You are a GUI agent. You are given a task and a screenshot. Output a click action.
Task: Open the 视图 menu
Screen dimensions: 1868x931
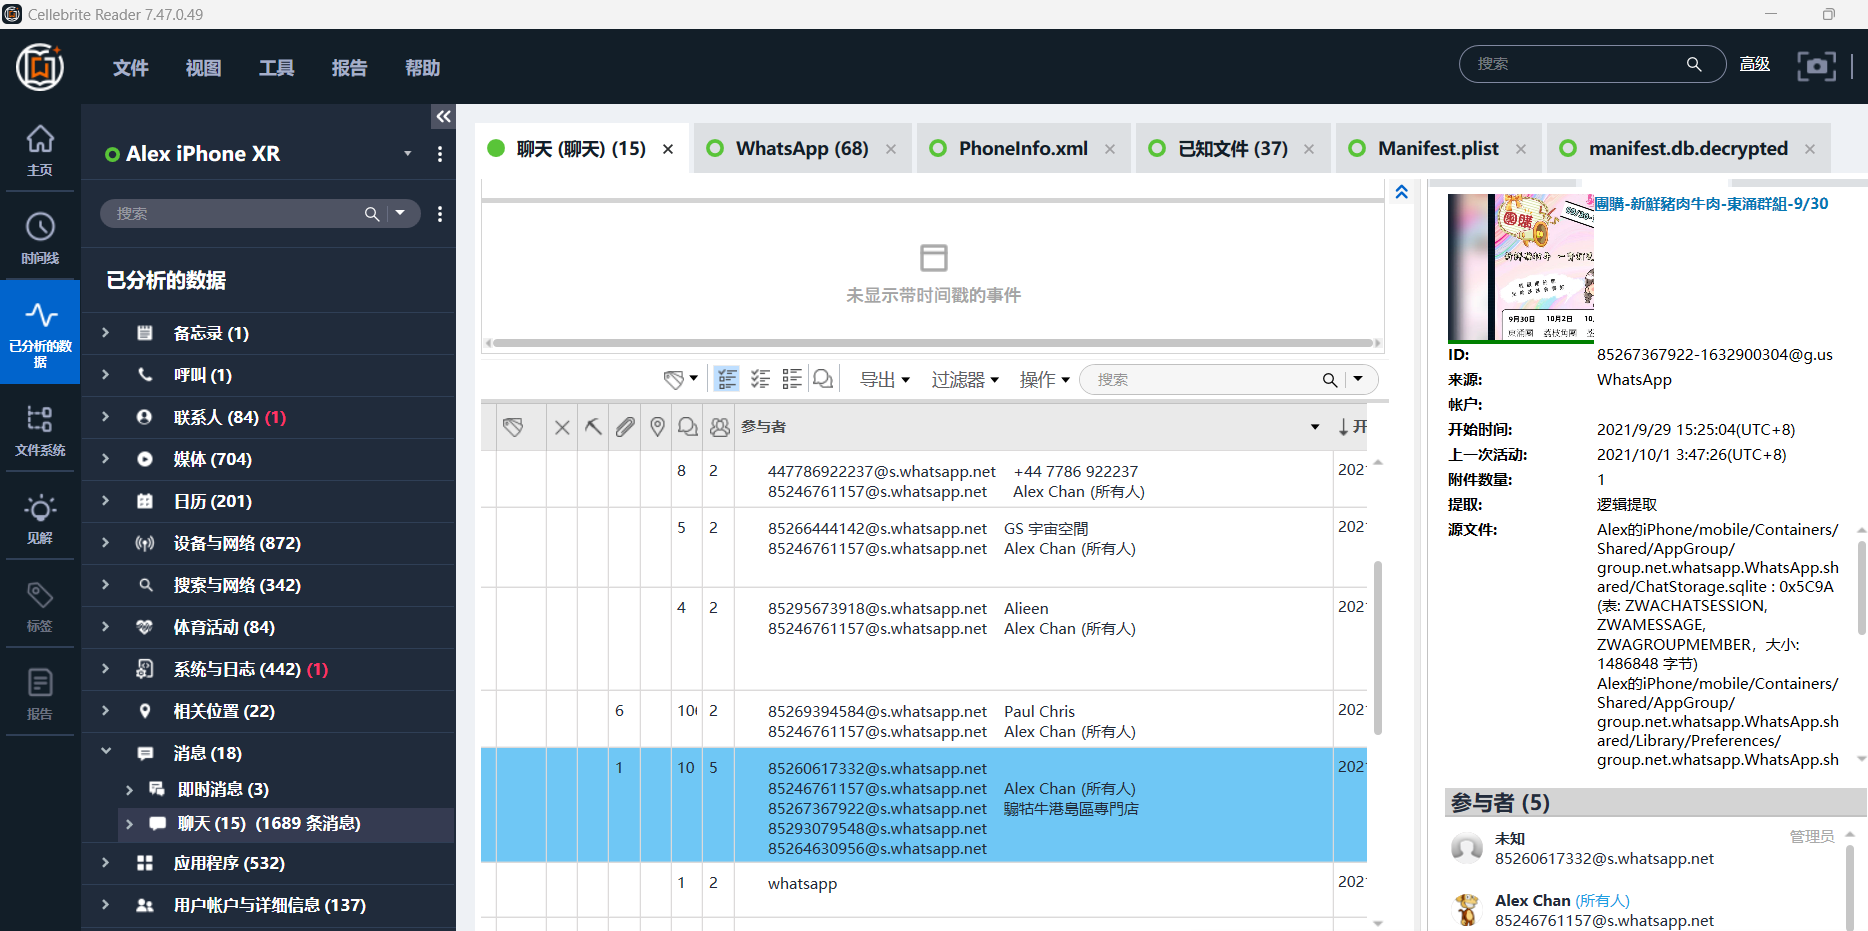click(x=203, y=68)
